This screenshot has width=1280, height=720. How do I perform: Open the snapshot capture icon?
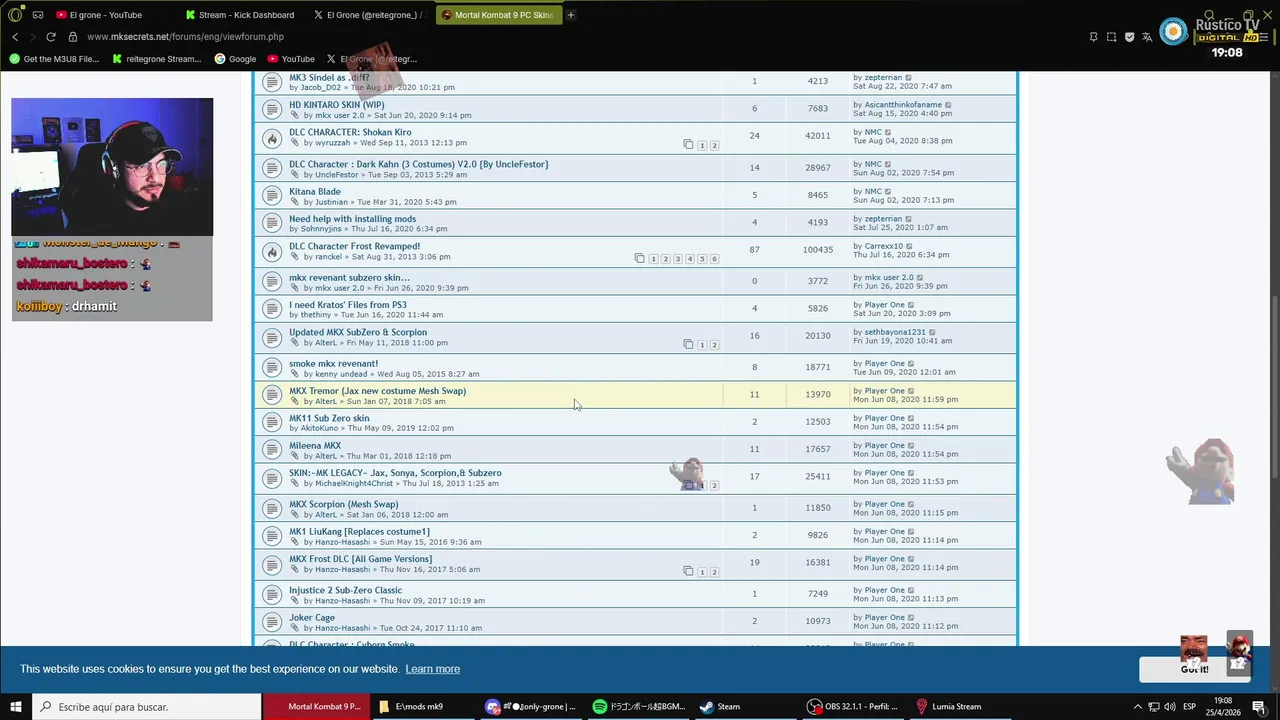1111,37
